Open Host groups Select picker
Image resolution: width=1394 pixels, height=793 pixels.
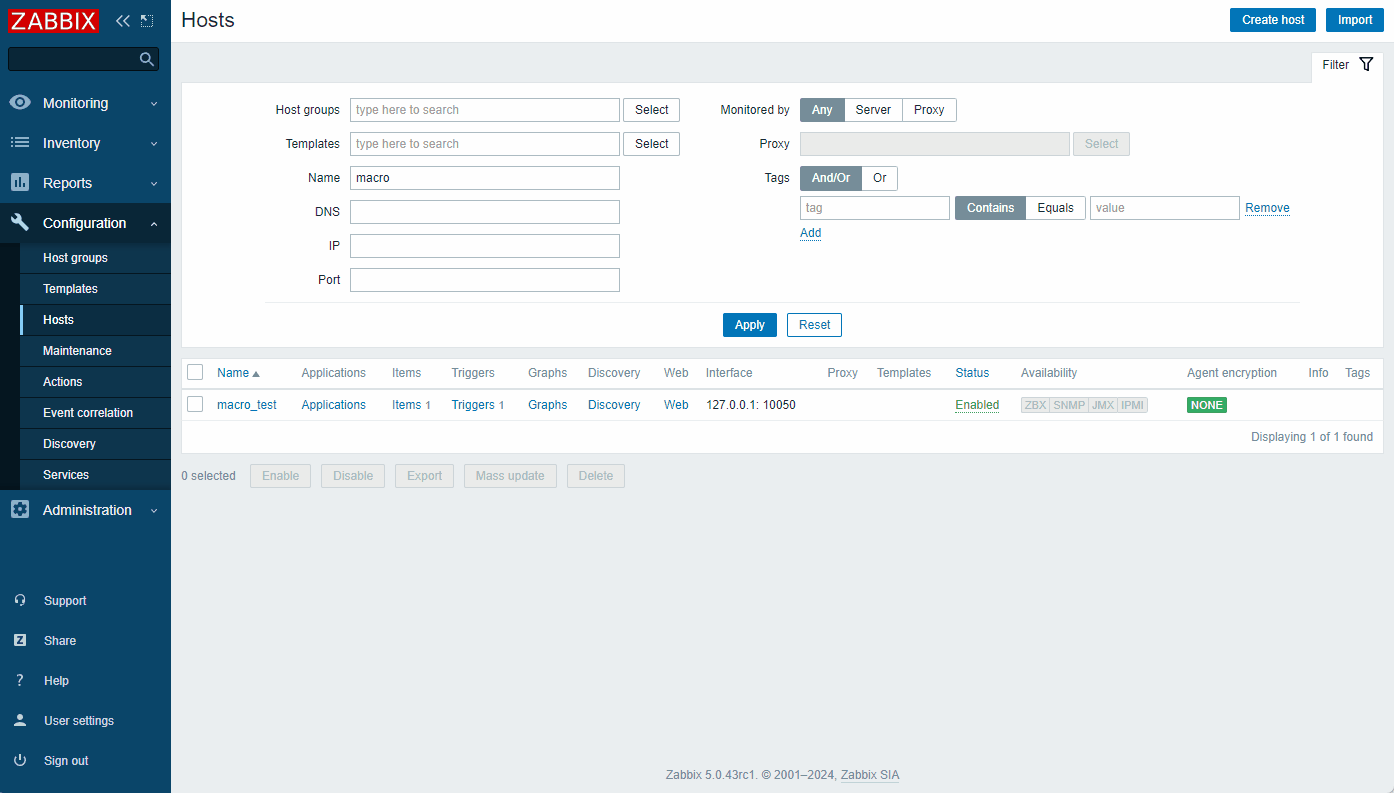coord(651,110)
